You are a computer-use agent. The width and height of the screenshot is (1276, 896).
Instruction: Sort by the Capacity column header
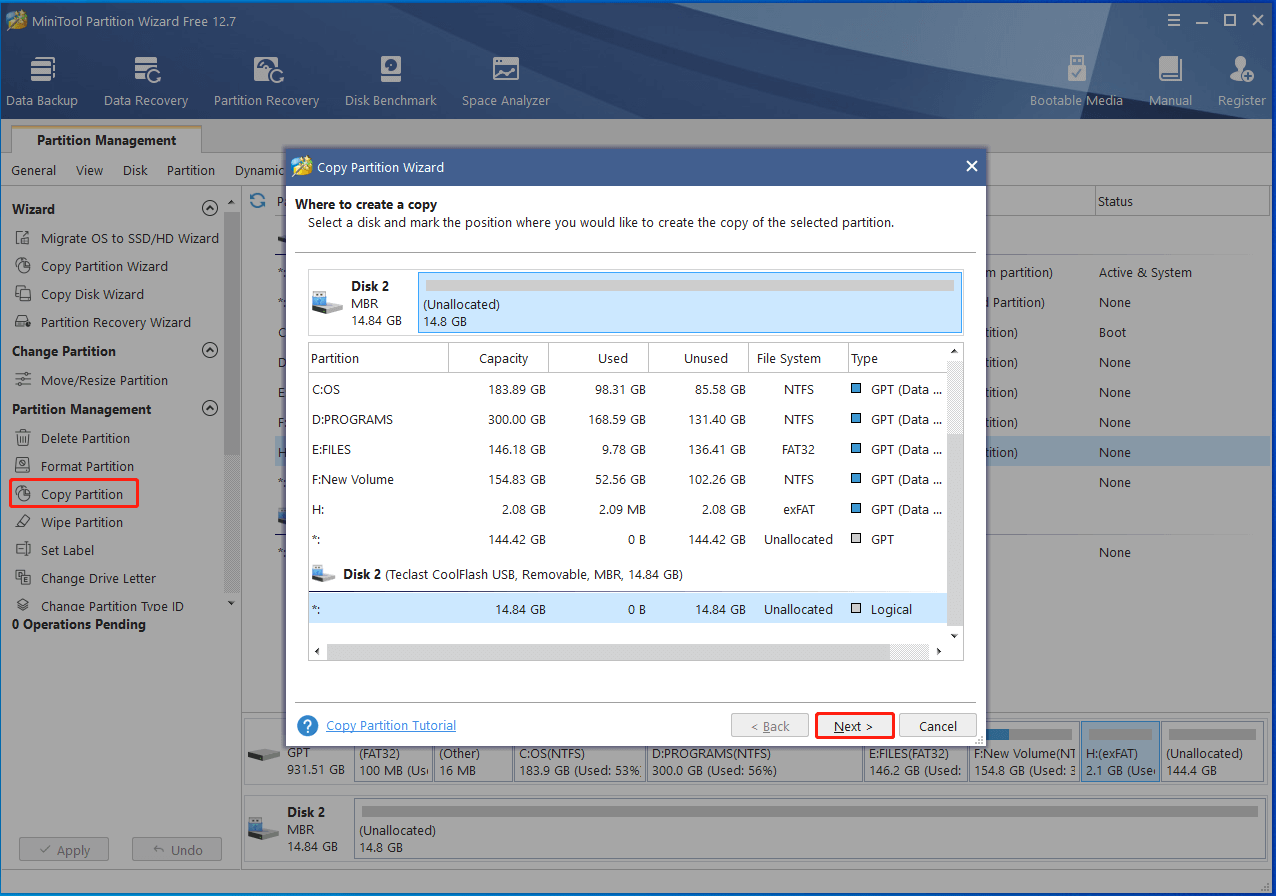pyautogui.click(x=499, y=358)
